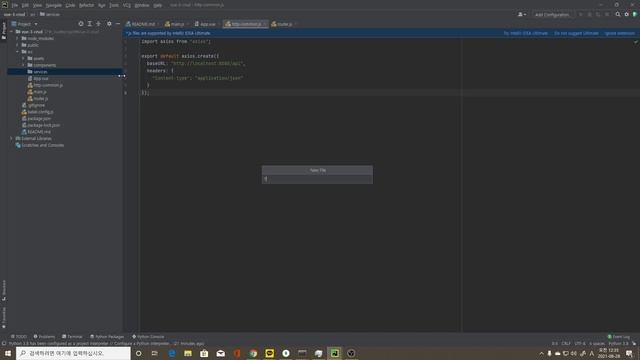Open Chrome from the taskbar
This screenshot has height=360, width=640.
[253, 353]
